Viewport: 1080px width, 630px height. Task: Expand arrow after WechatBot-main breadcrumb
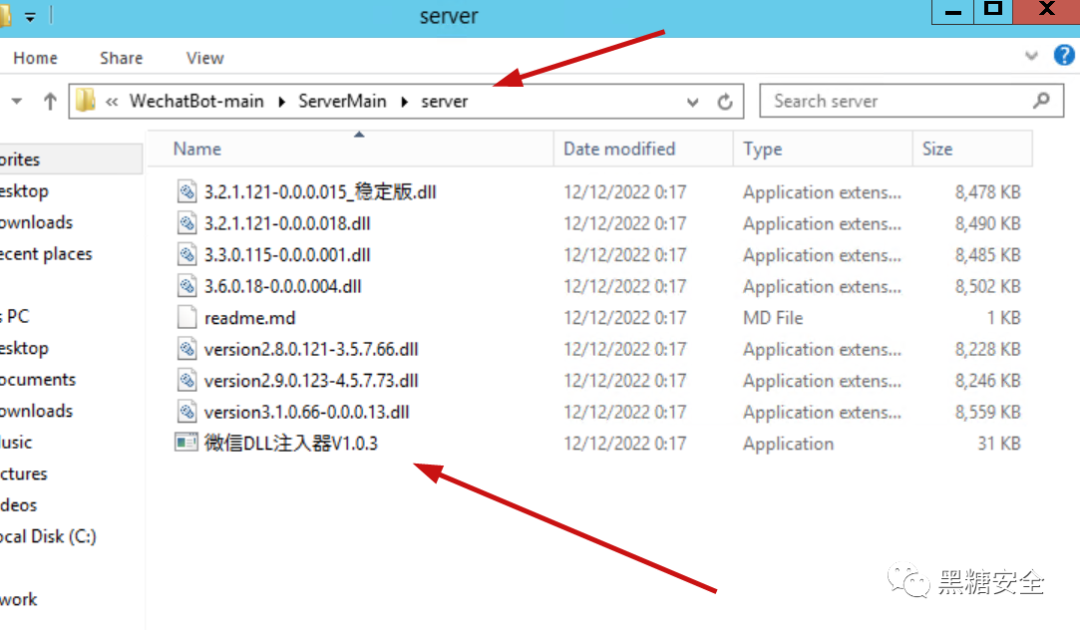282,102
